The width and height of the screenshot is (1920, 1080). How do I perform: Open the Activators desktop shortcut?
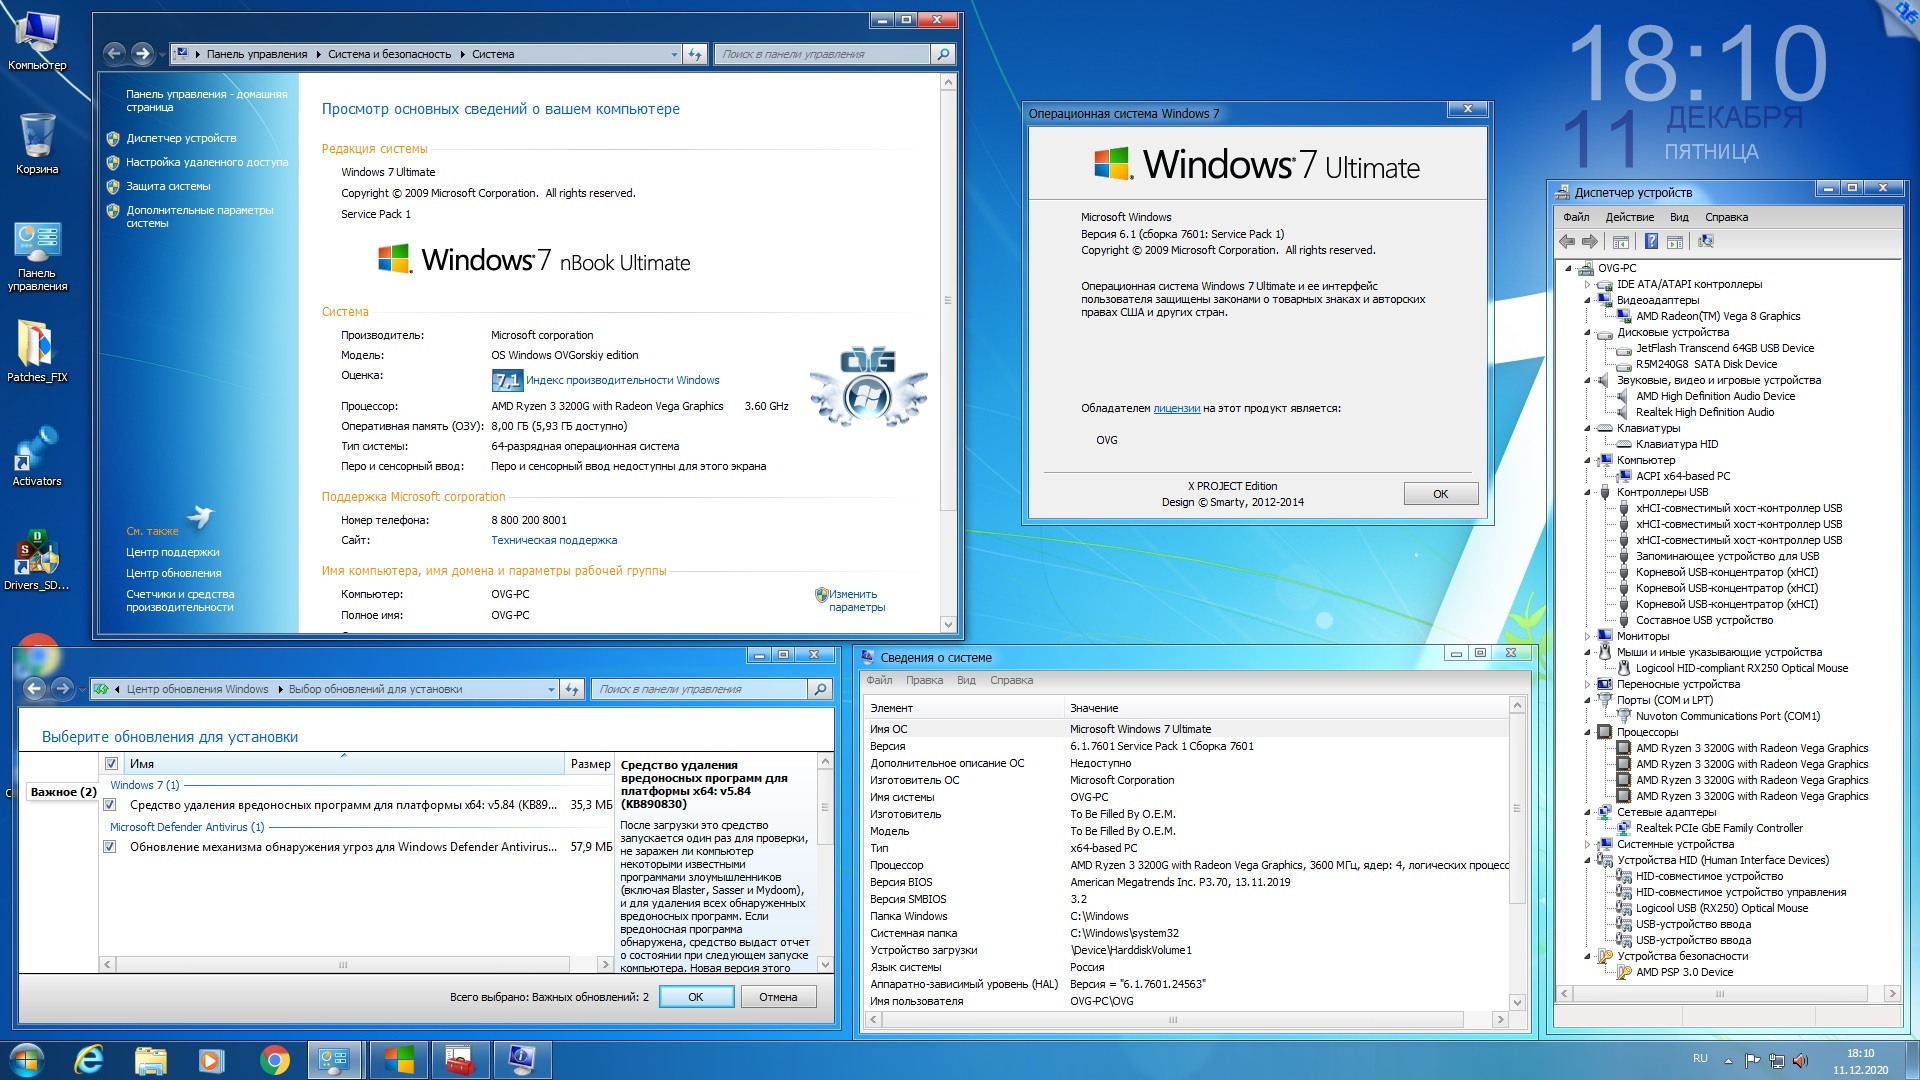[37, 456]
